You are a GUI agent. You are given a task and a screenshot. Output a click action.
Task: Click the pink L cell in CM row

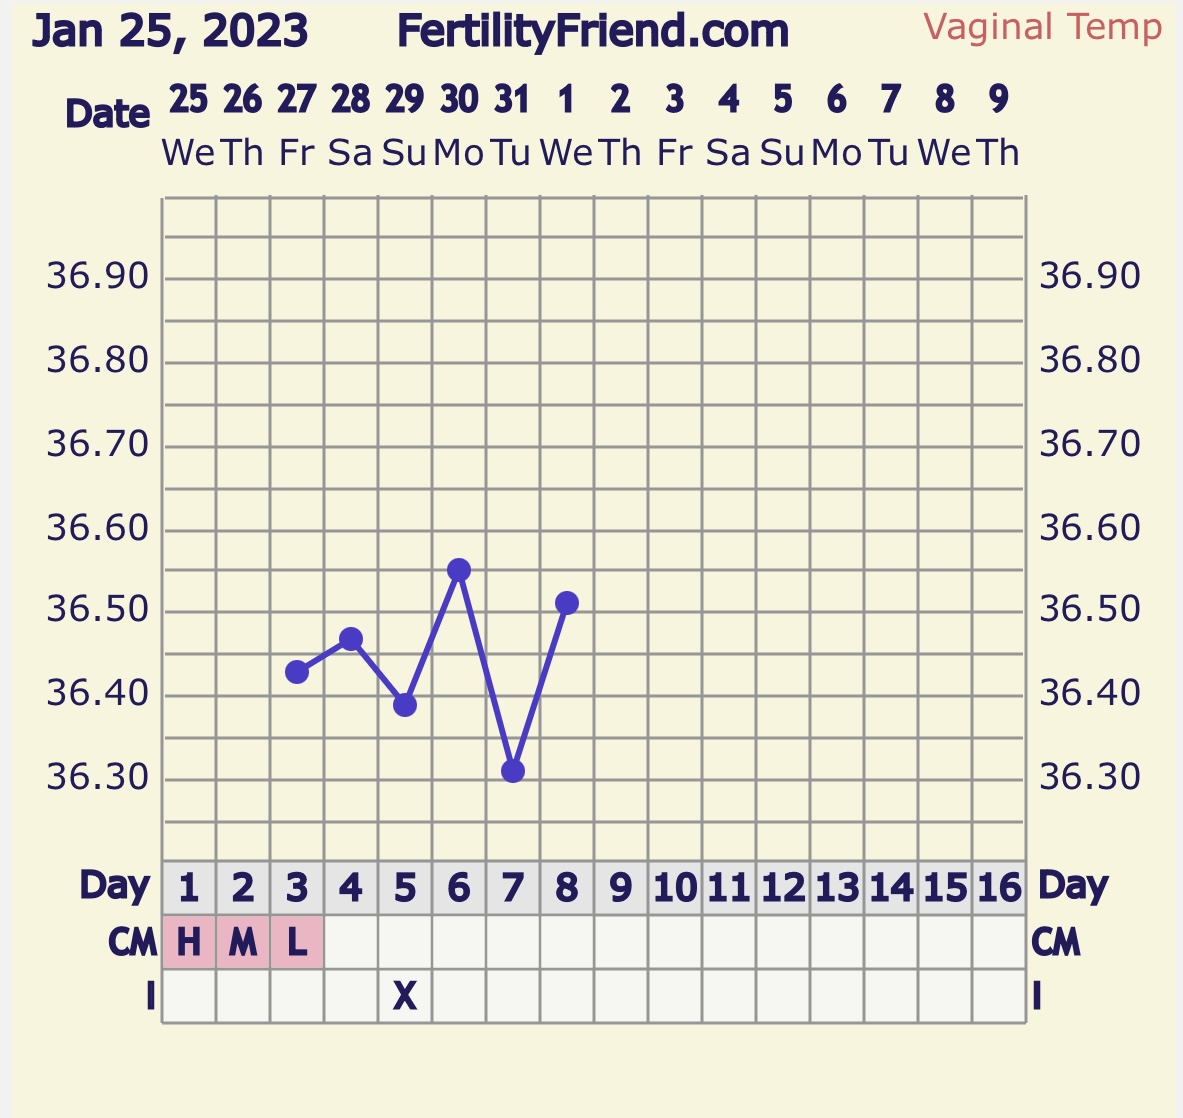tap(297, 942)
